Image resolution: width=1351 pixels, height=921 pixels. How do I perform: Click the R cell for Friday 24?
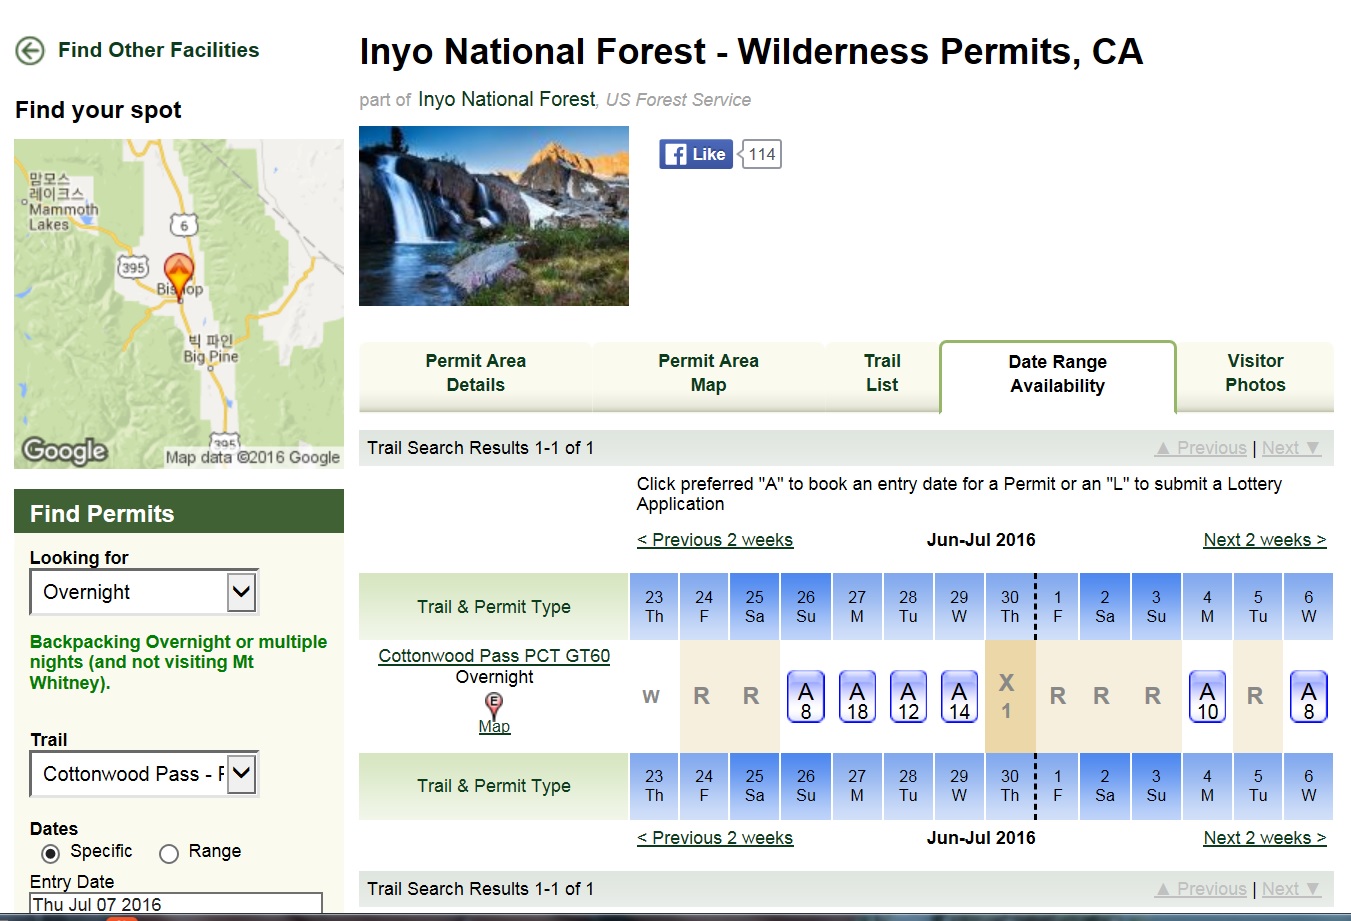coord(702,697)
